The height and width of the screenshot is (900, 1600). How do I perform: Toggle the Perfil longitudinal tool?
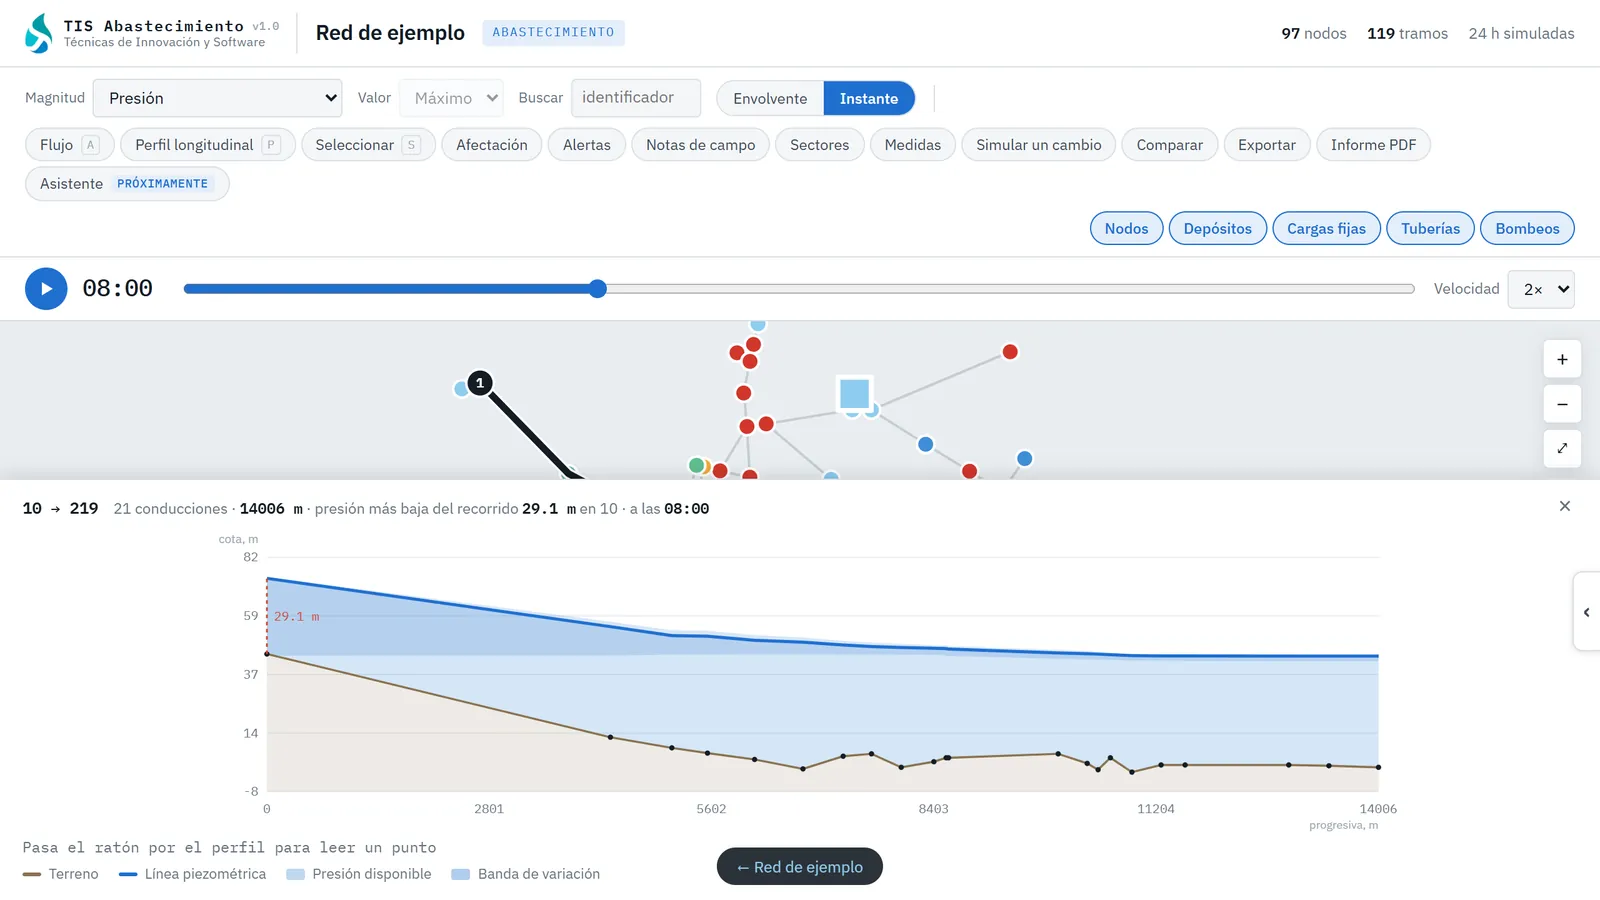pos(208,145)
